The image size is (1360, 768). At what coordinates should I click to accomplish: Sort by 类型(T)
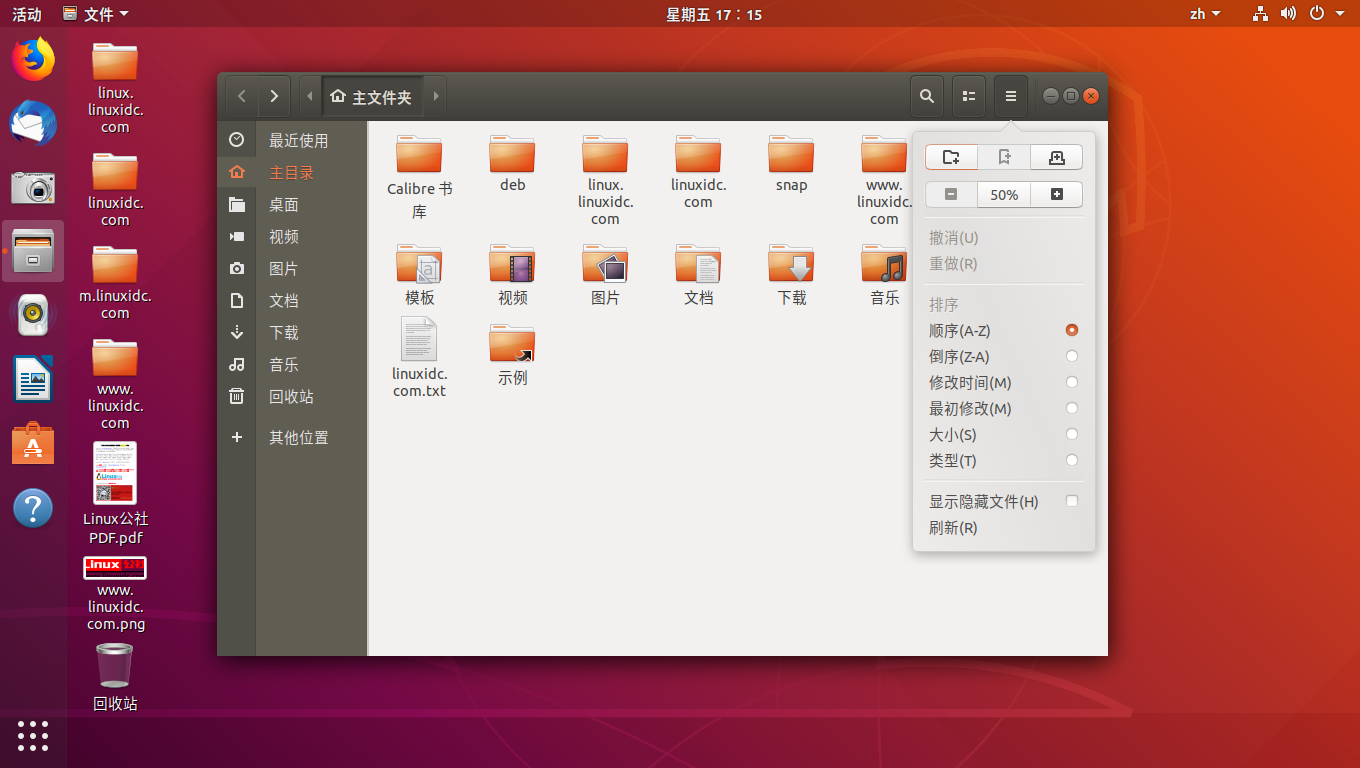[x=1004, y=460]
